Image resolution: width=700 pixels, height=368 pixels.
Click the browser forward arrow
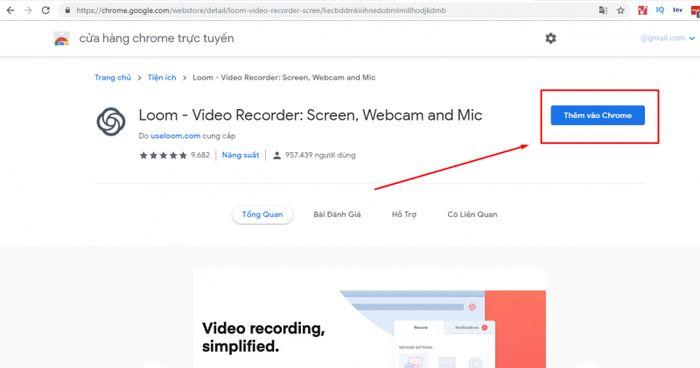28,10
